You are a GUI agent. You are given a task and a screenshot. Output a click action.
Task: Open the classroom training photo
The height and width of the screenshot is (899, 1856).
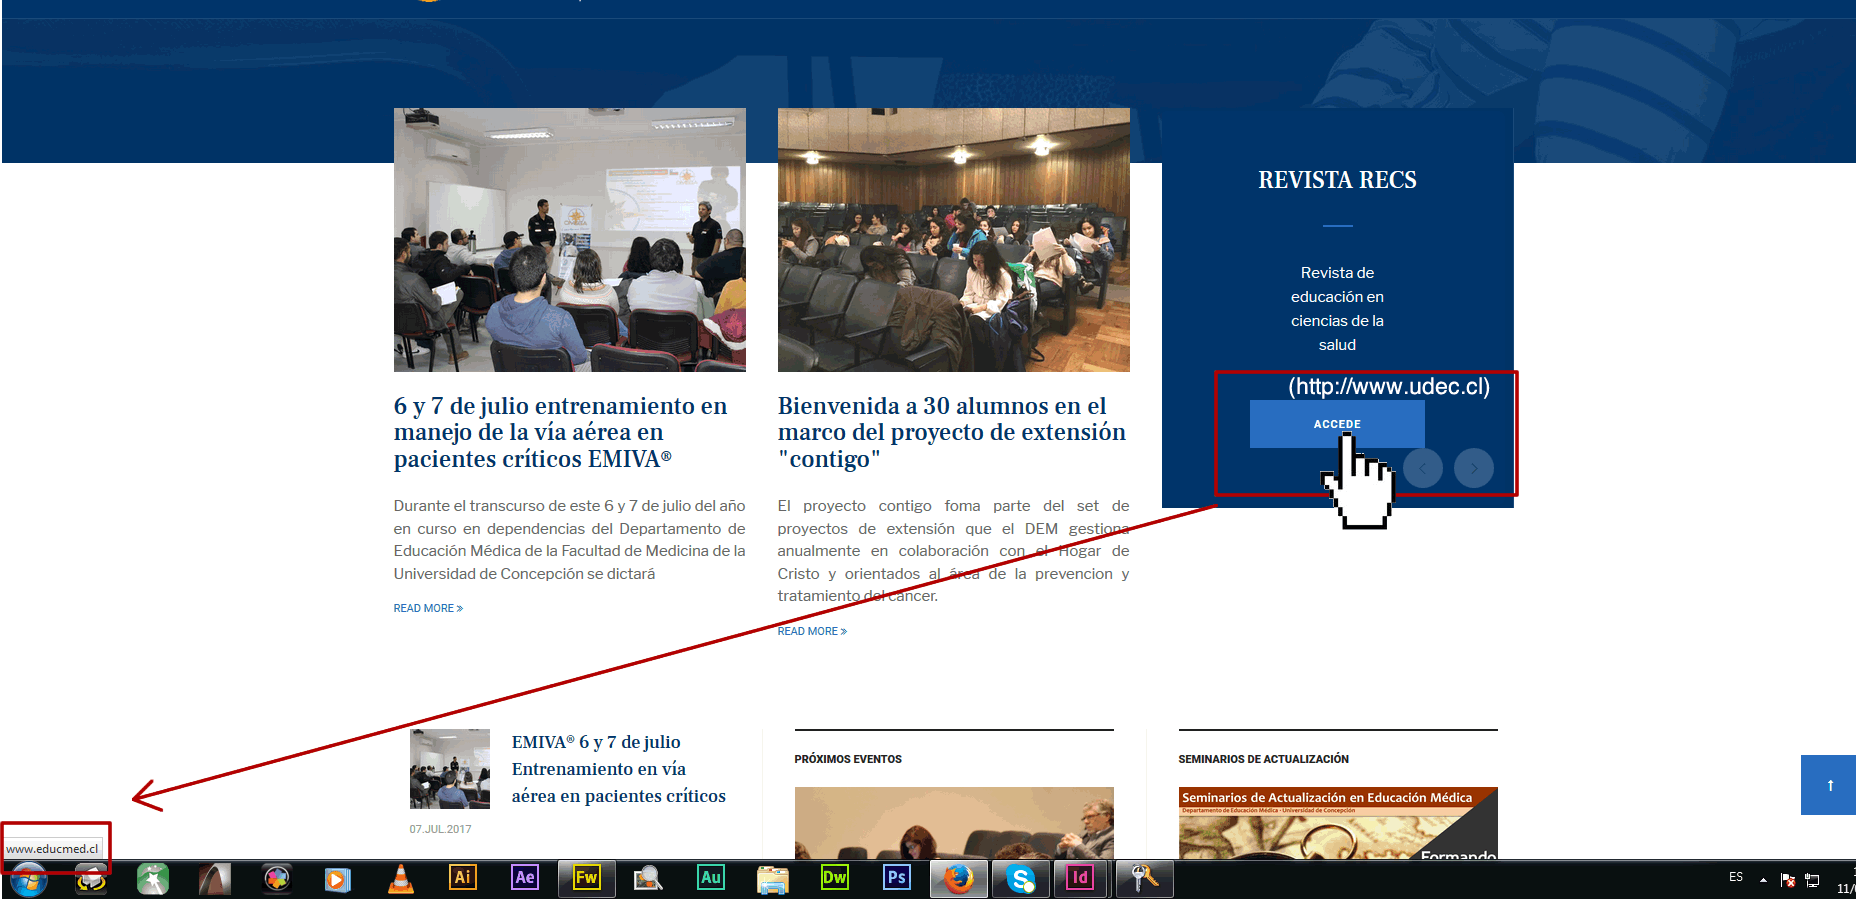570,240
